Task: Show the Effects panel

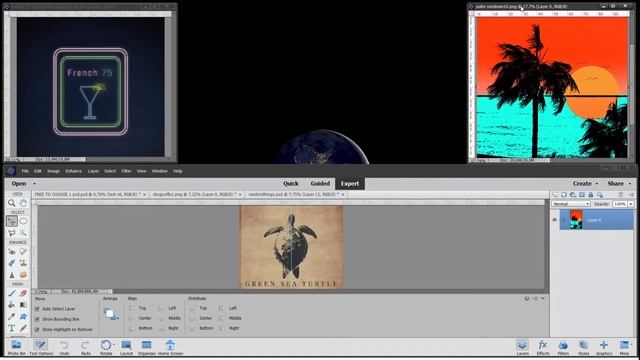Action: (542, 348)
